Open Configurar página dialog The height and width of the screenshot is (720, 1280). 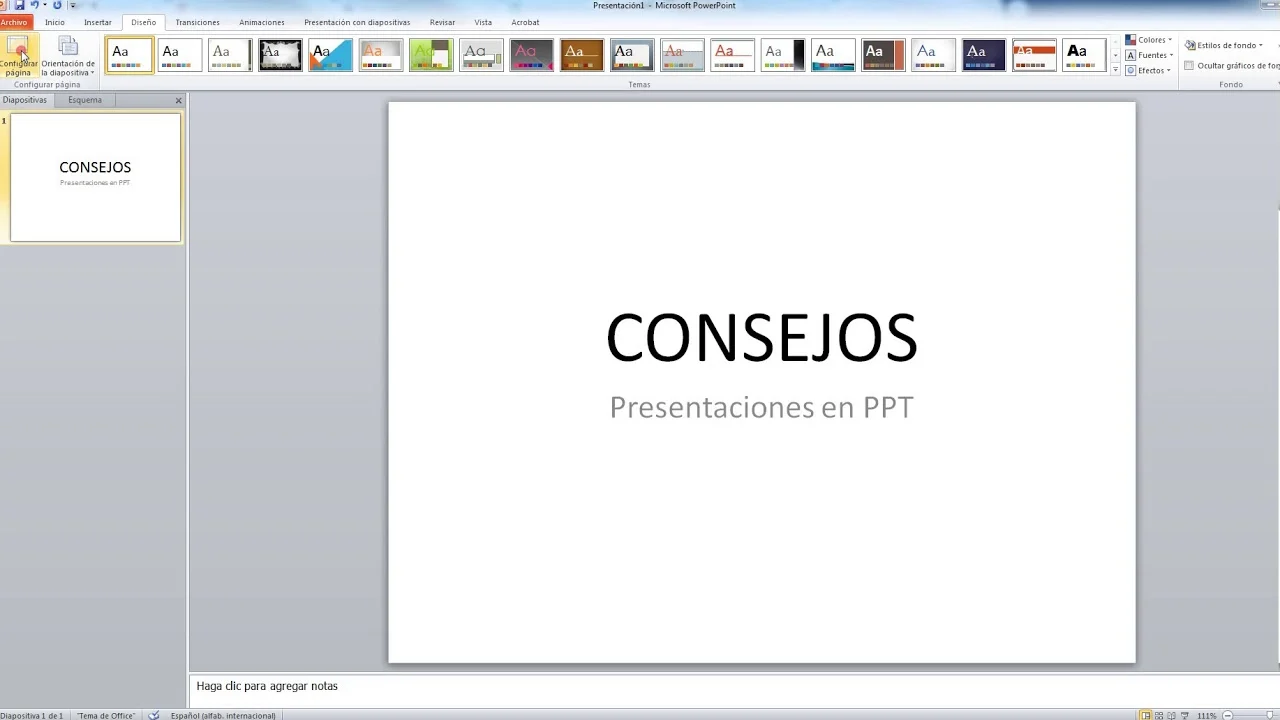18,56
